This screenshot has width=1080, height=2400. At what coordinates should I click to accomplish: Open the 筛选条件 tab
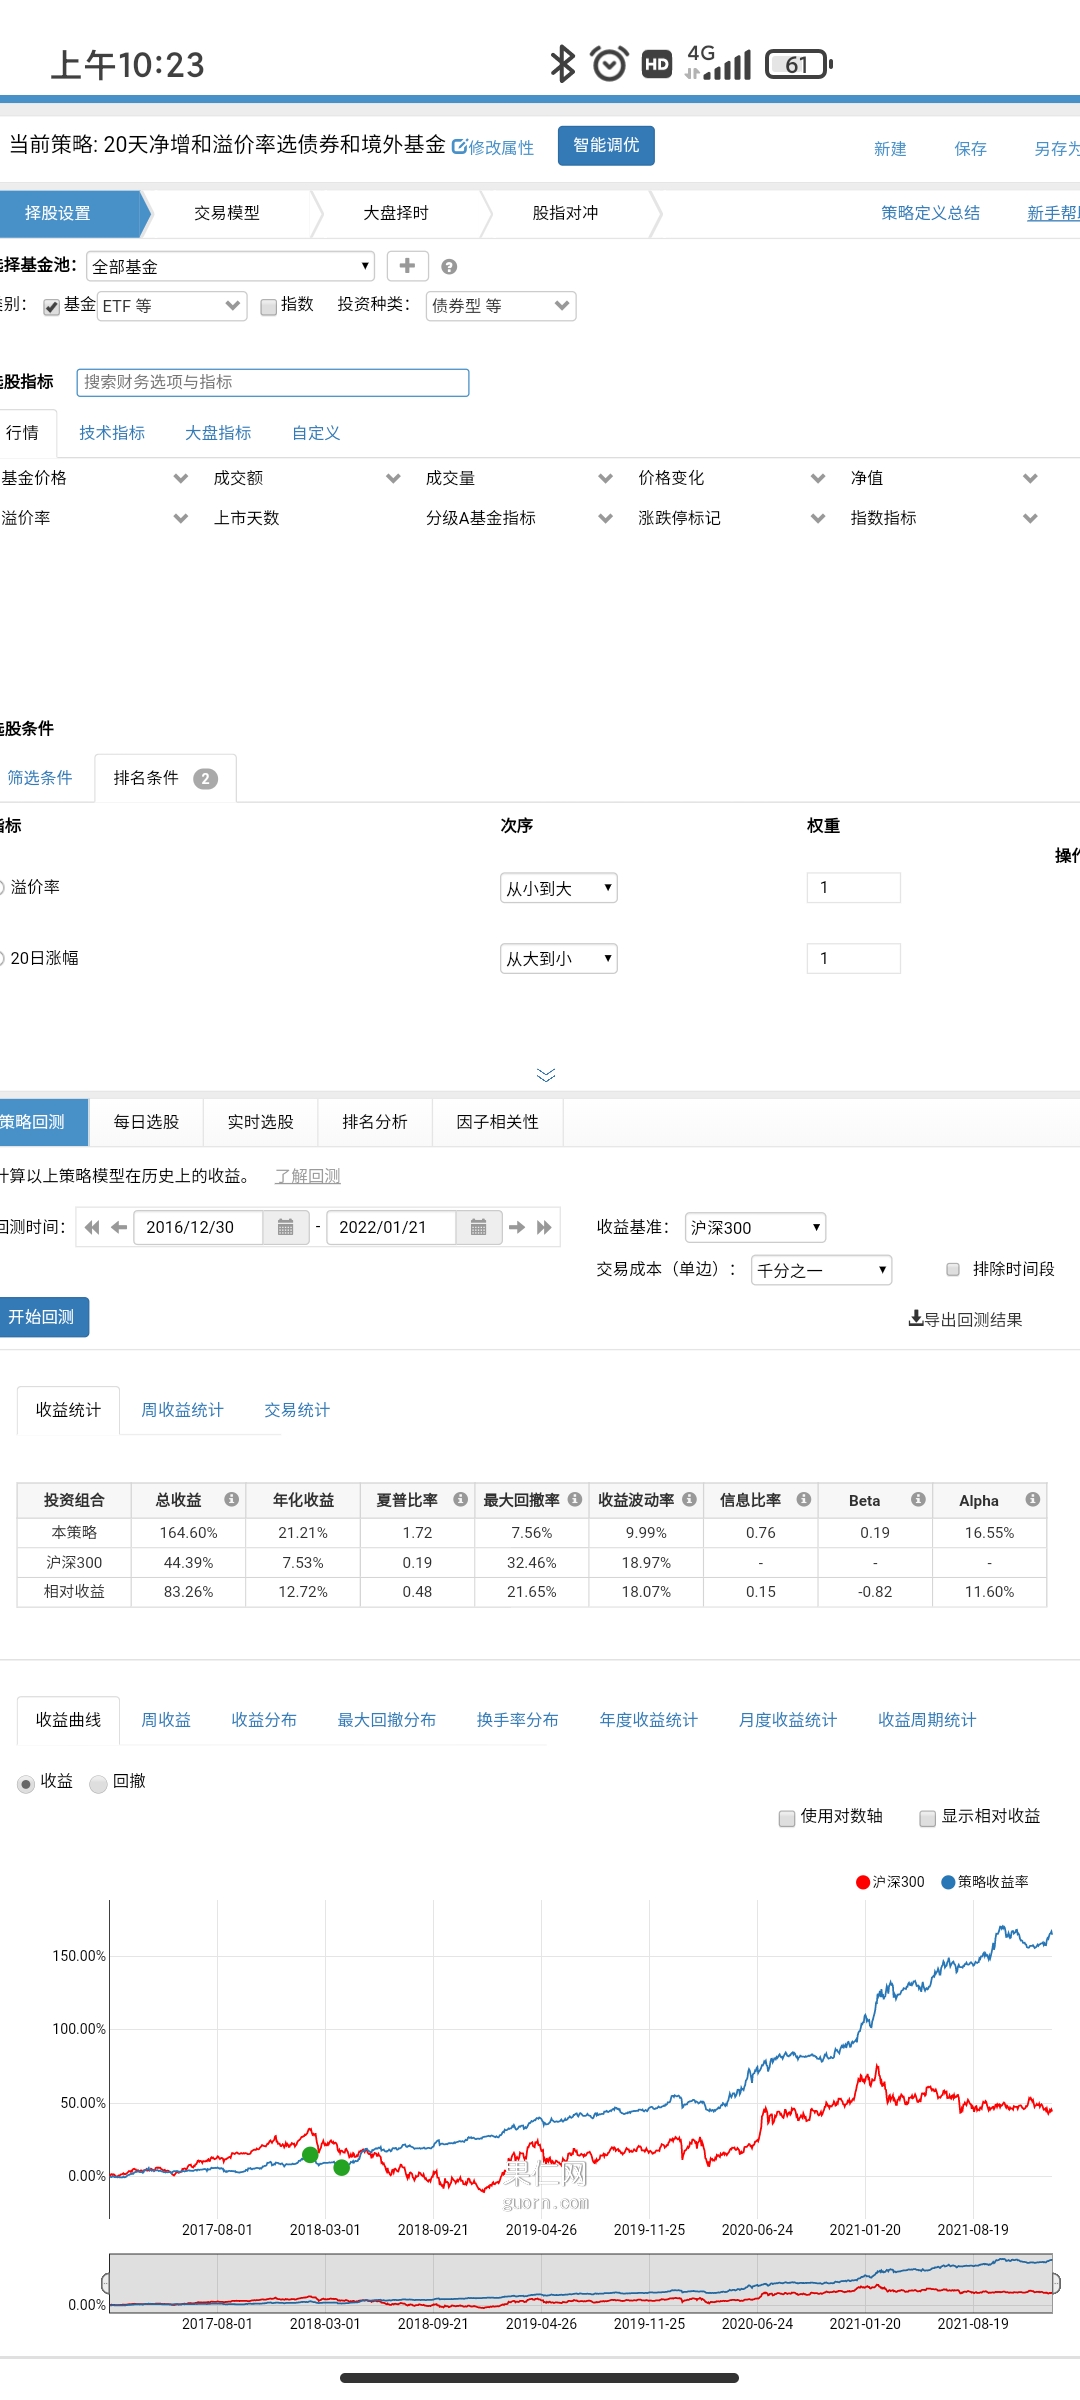point(40,777)
